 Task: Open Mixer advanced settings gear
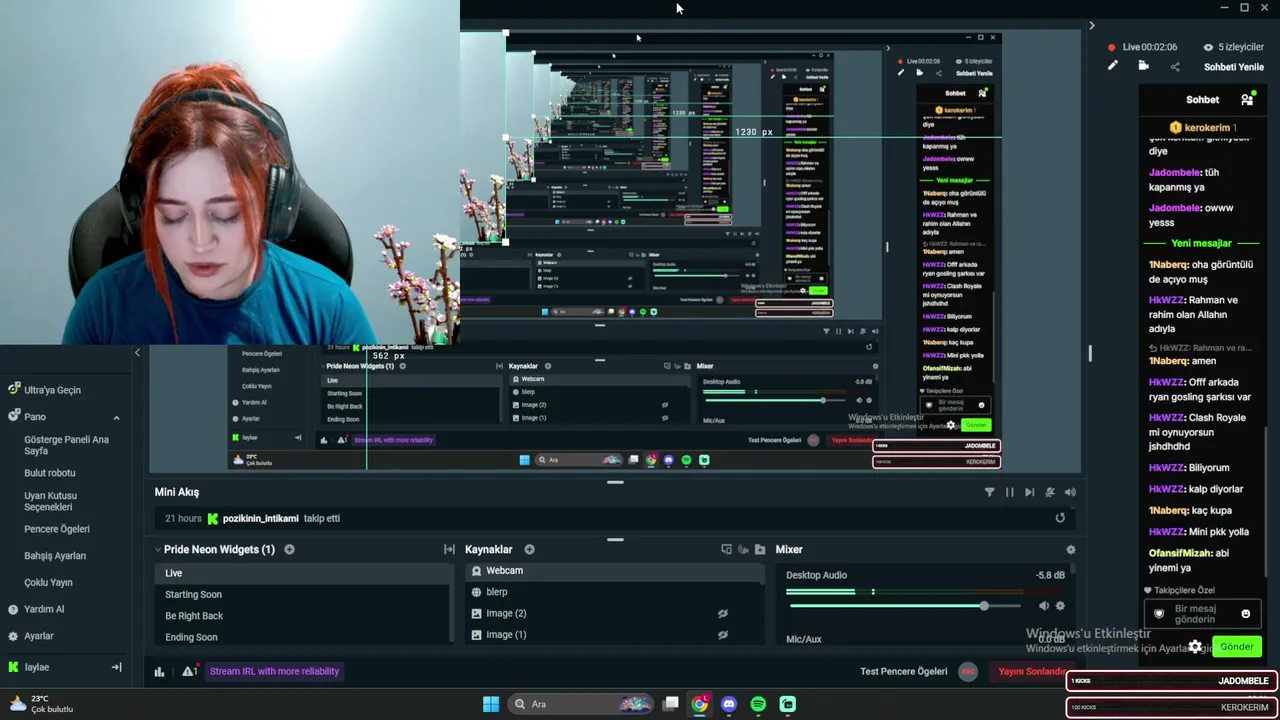click(1070, 549)
